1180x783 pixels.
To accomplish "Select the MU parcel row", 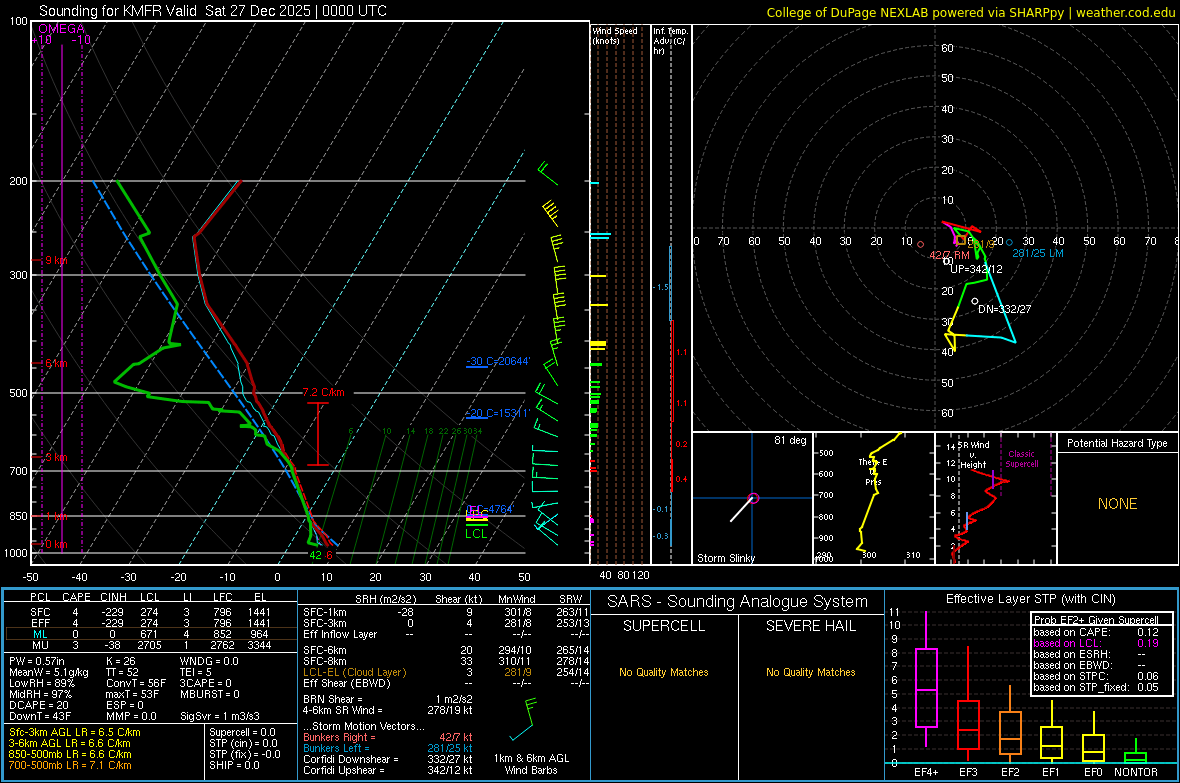I will click(151, 645).
